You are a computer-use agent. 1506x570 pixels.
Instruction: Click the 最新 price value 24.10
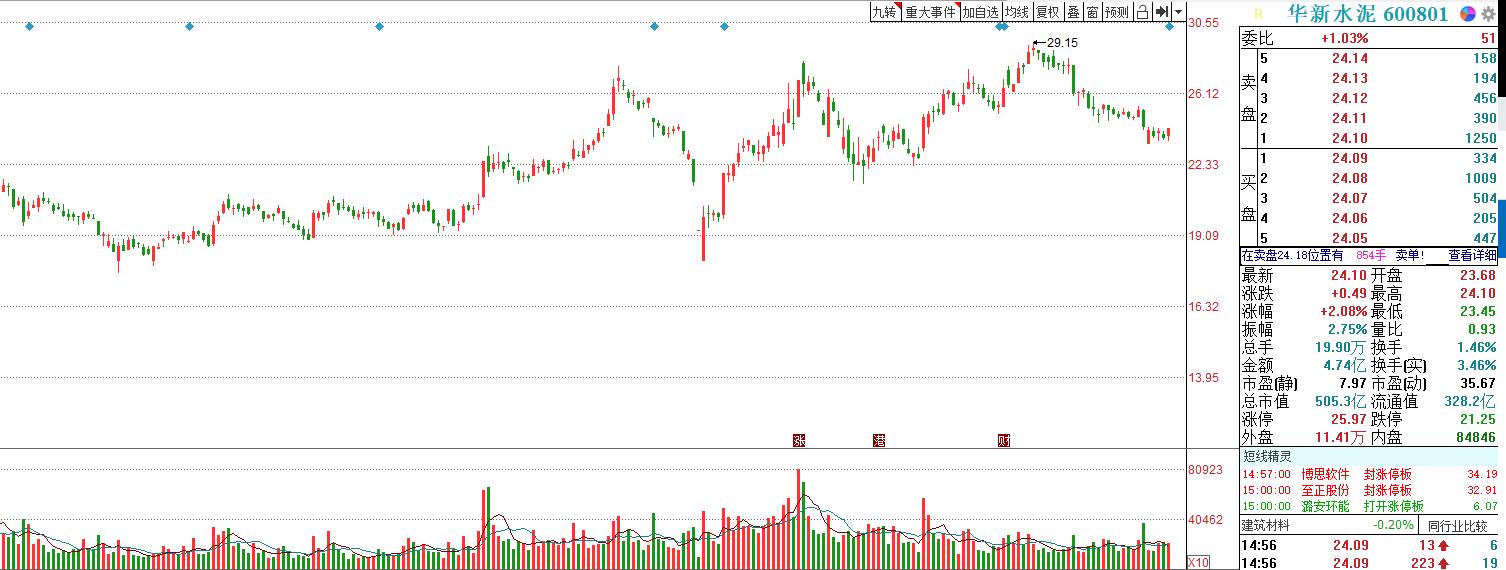(x=1349, y=275)
